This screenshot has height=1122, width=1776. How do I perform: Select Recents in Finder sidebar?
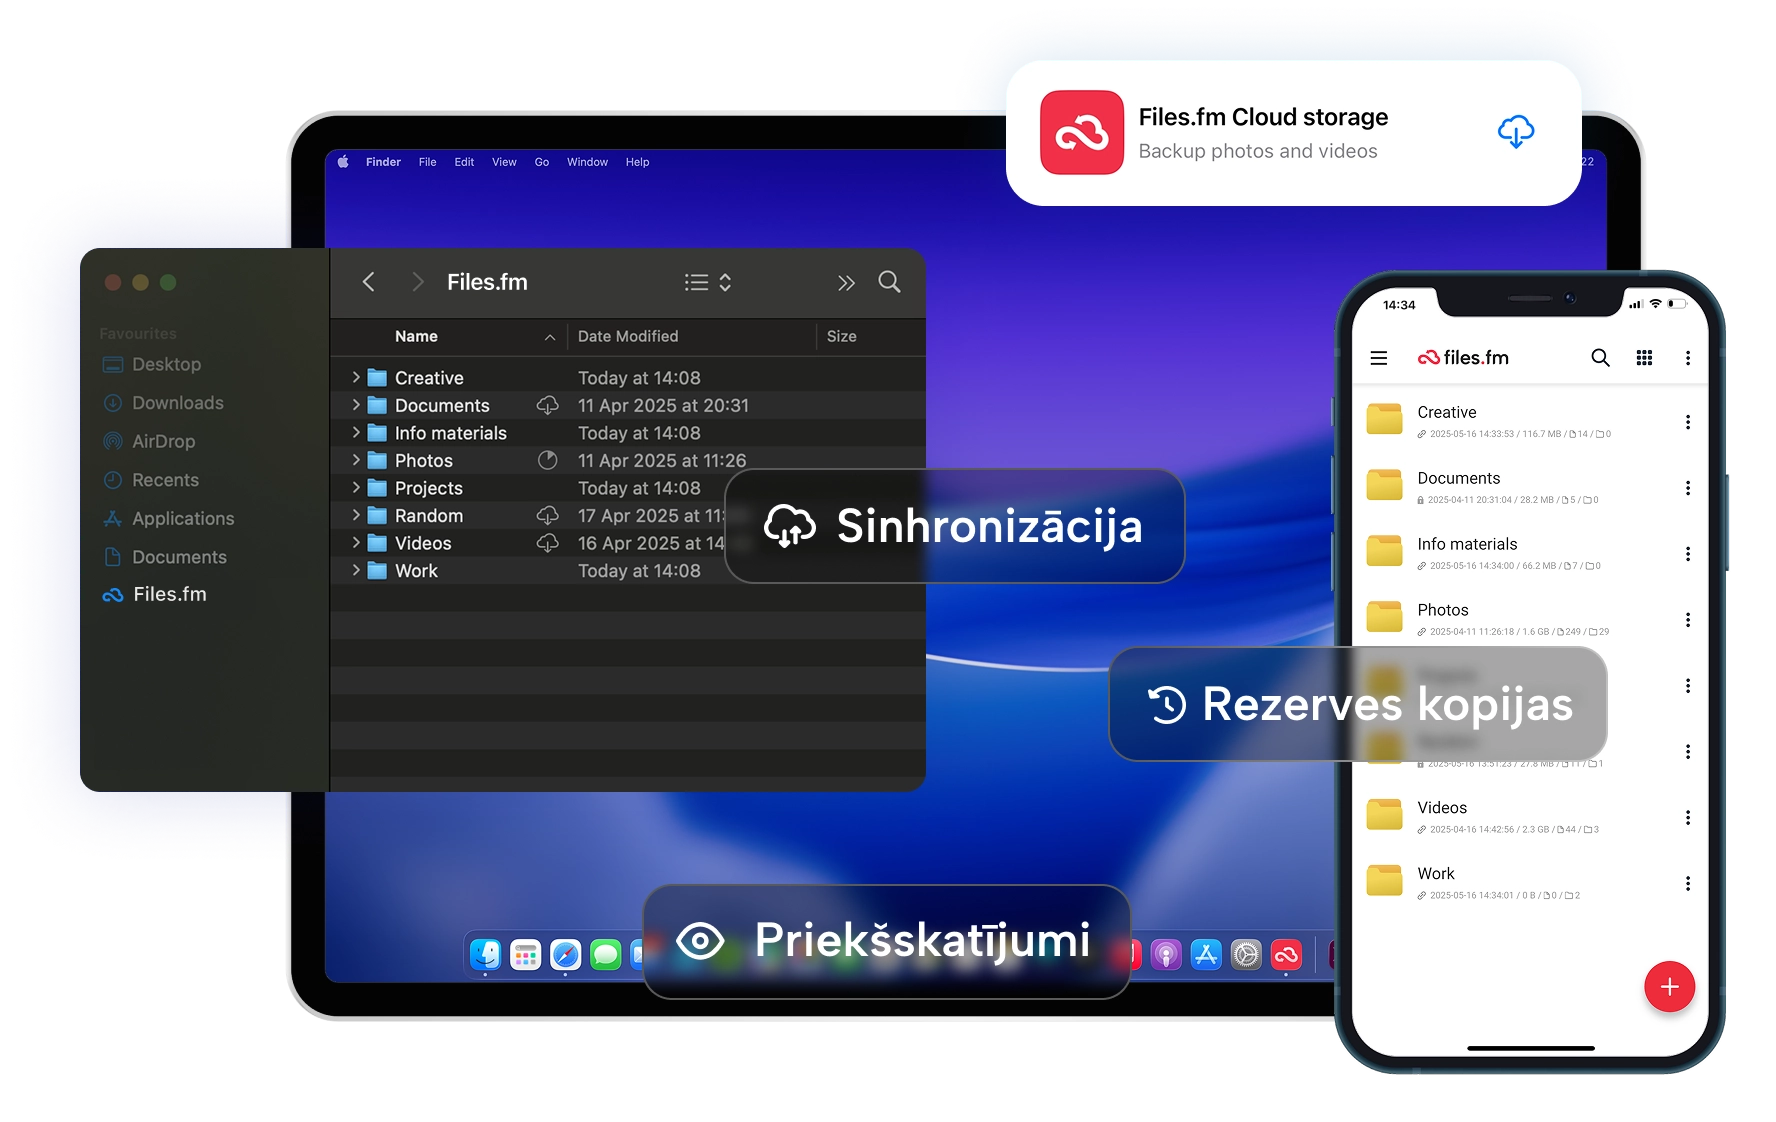151,480
